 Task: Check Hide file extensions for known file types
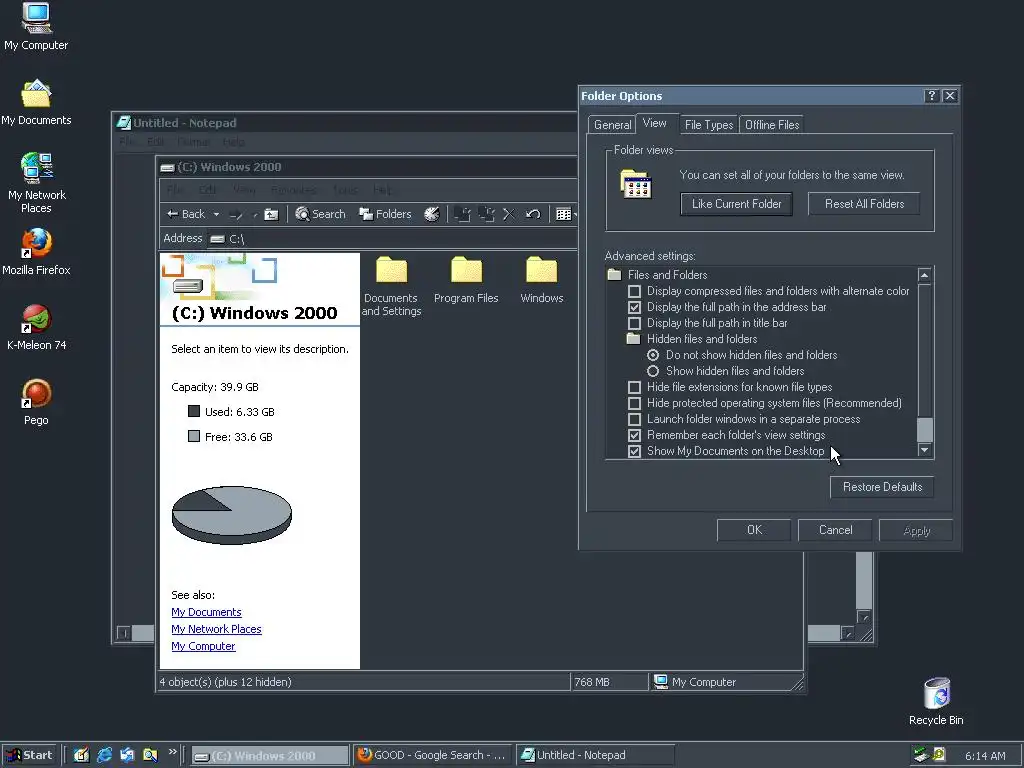click(634, 387)
